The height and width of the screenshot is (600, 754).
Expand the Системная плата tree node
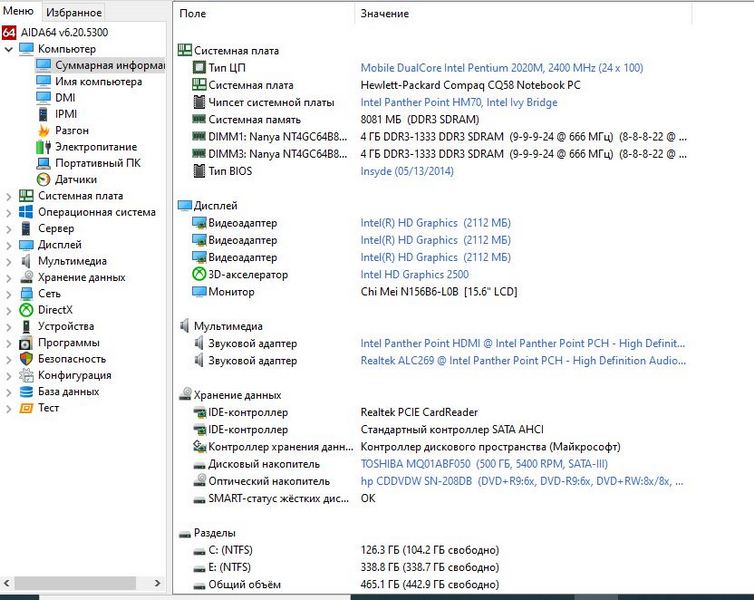10,196
